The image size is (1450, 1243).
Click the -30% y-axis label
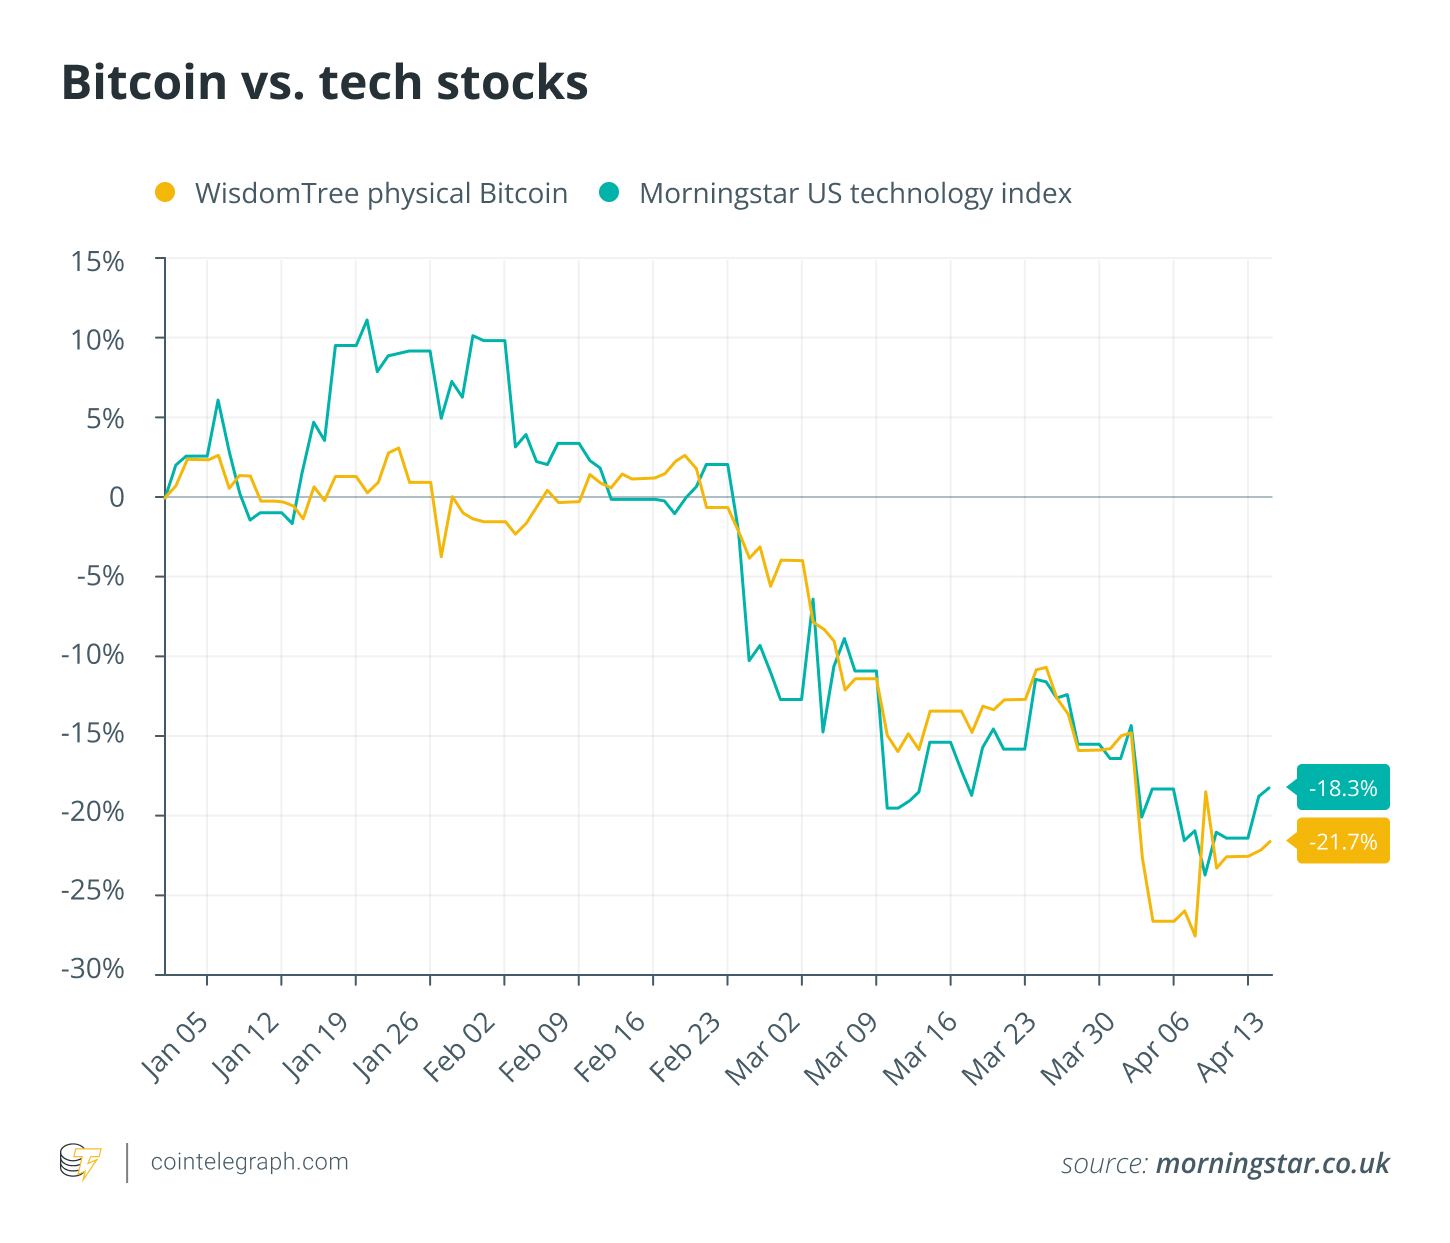(x=92, y=969)
